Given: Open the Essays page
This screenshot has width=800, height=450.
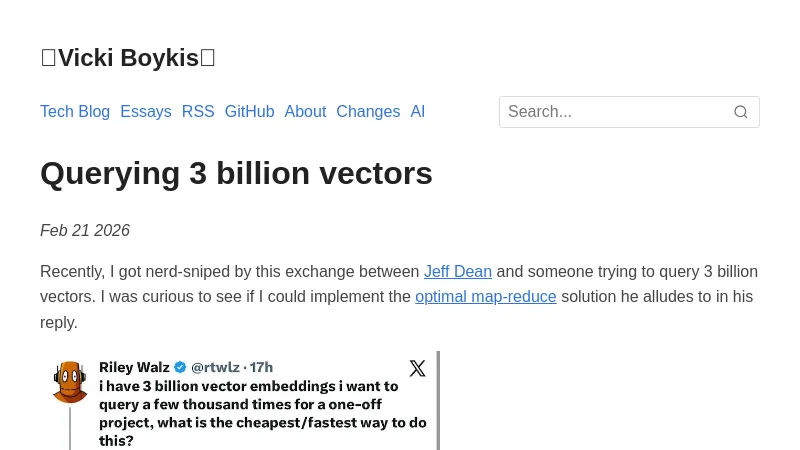Looking at the screenshot, I should pyautogui.click(x=146, y=112).
